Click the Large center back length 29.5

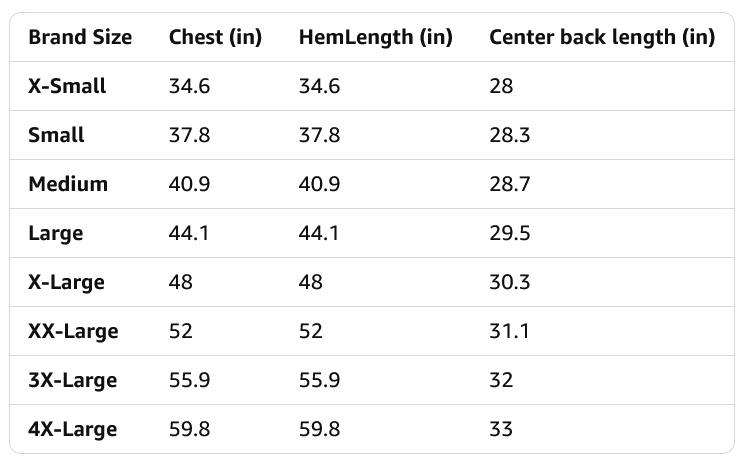[x=510, y=233]
